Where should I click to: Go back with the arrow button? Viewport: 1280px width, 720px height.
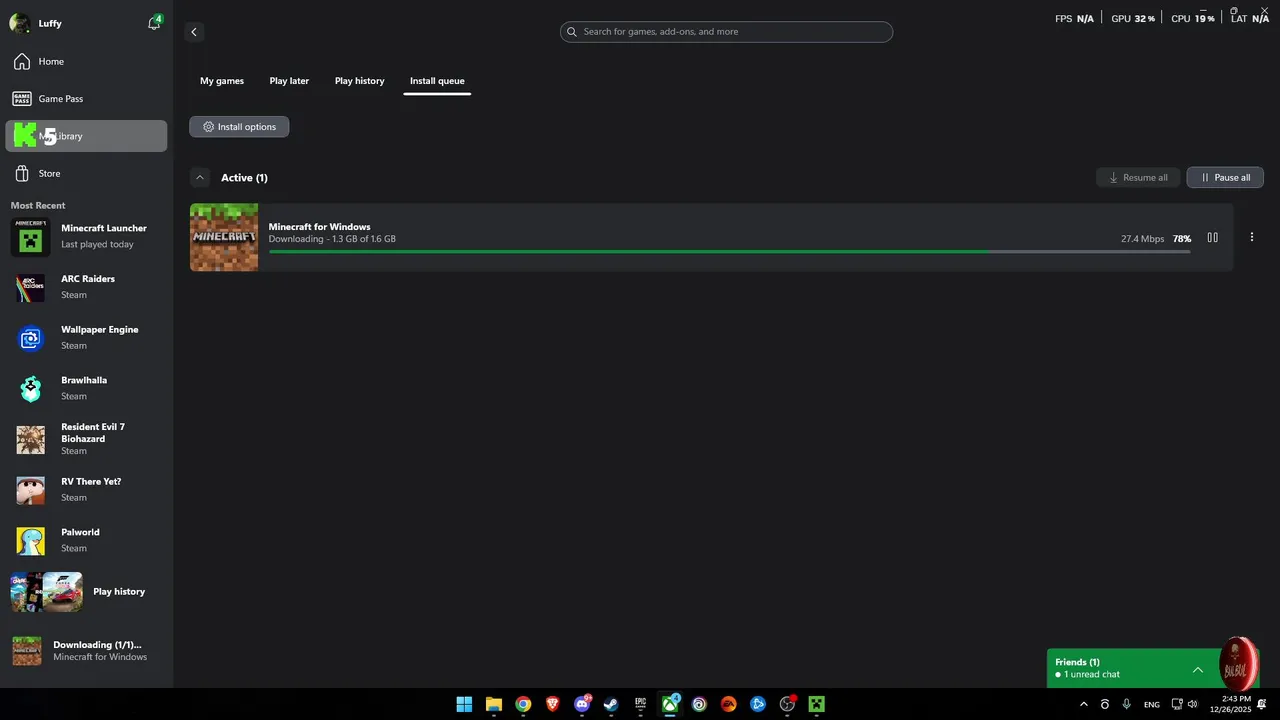point(194,32)
